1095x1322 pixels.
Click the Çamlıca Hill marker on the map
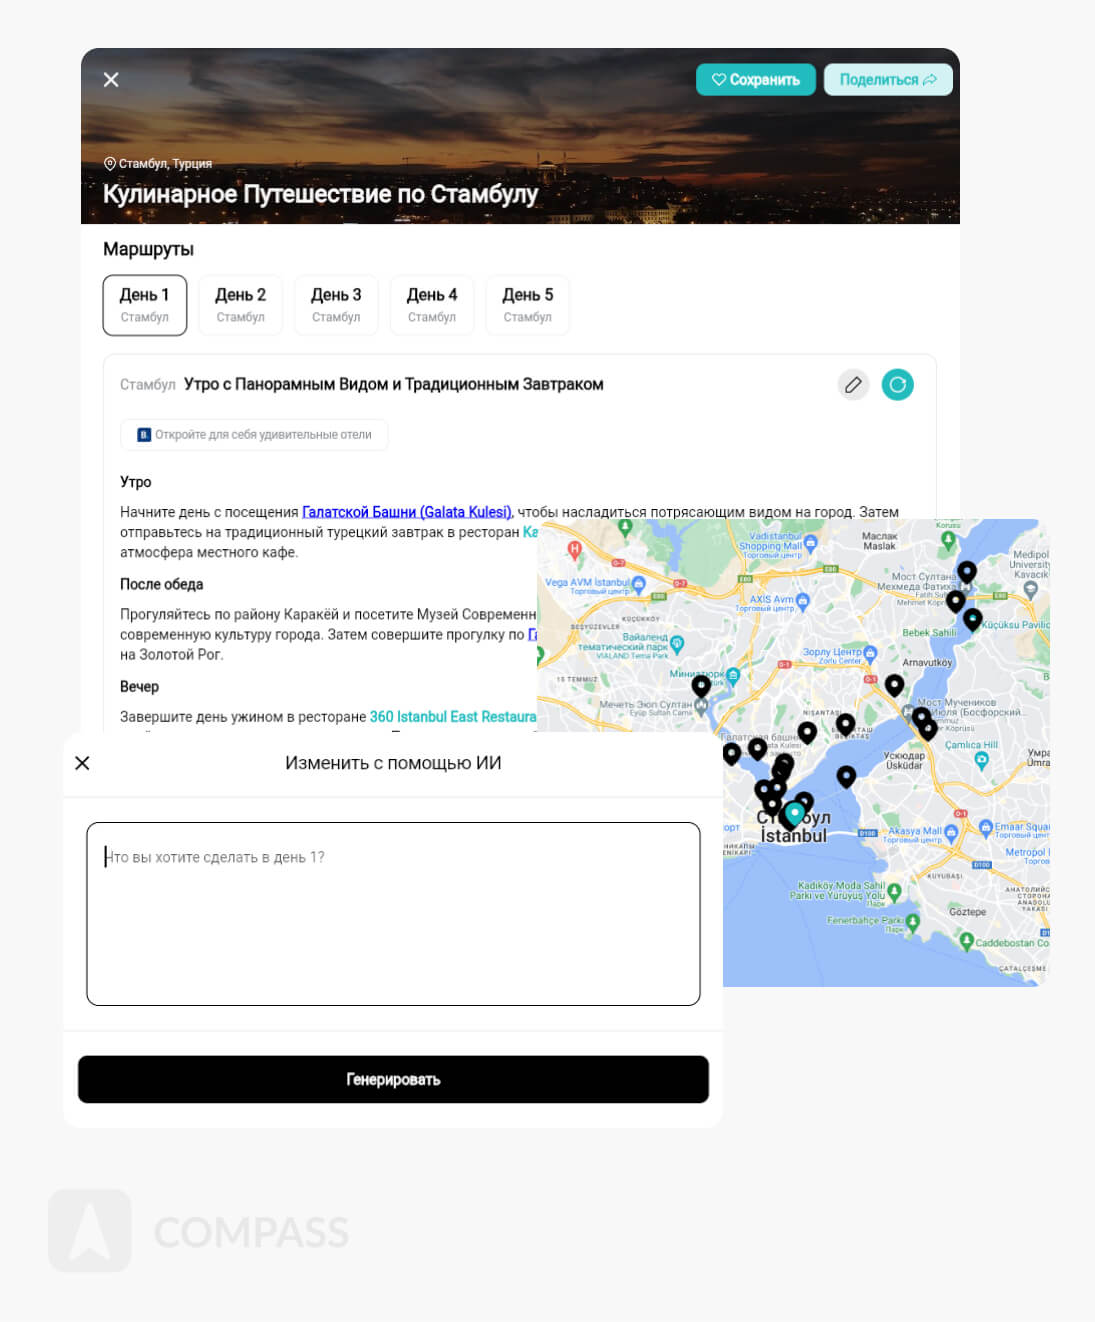point(981,761)
